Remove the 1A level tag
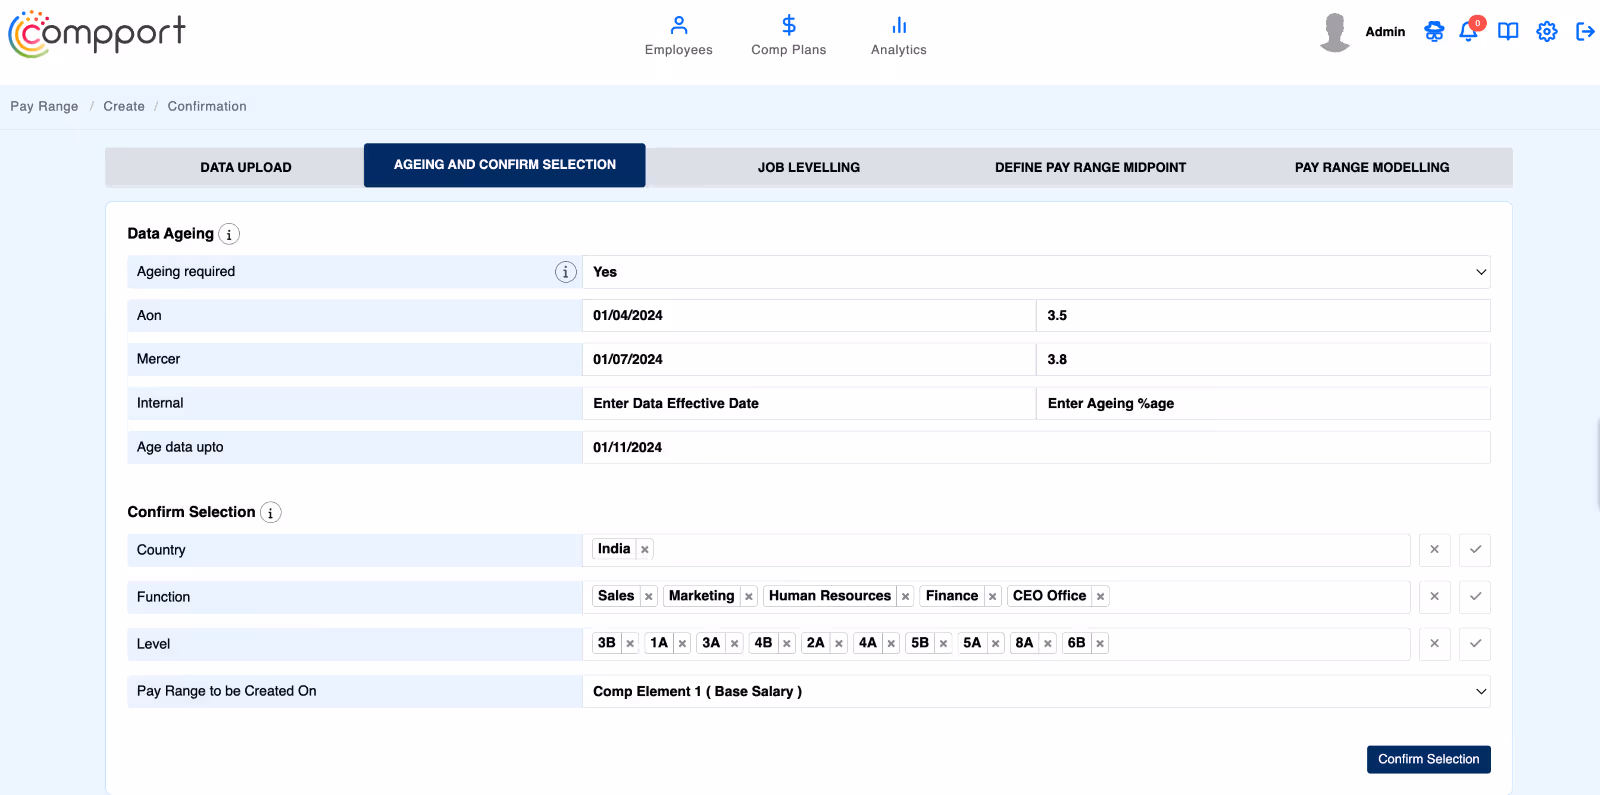Image resolution: width=1600 pixels, height=795 pixels. (683, 644)
